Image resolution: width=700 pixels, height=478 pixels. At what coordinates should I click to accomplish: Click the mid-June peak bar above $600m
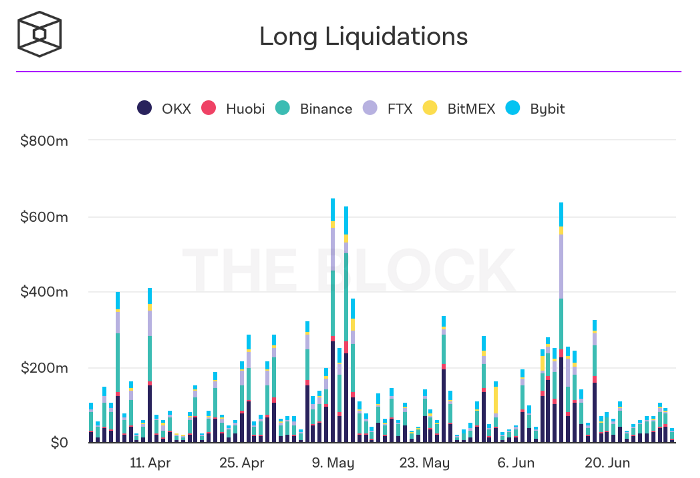tap(561, 320)
